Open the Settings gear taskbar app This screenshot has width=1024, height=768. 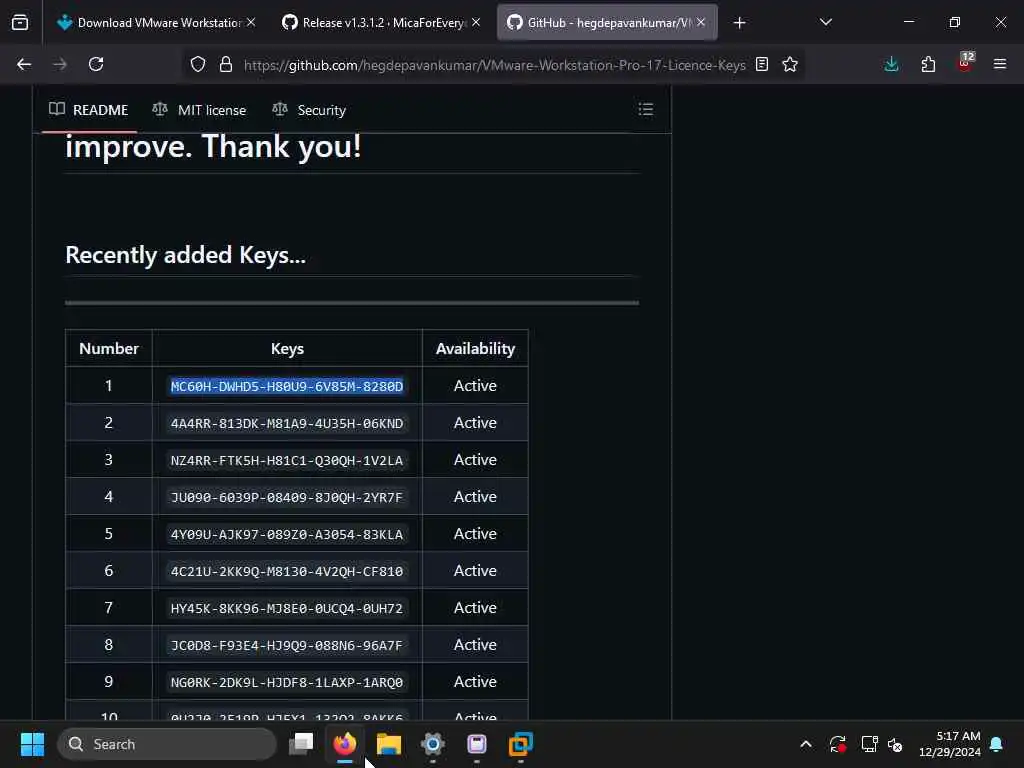432,743
